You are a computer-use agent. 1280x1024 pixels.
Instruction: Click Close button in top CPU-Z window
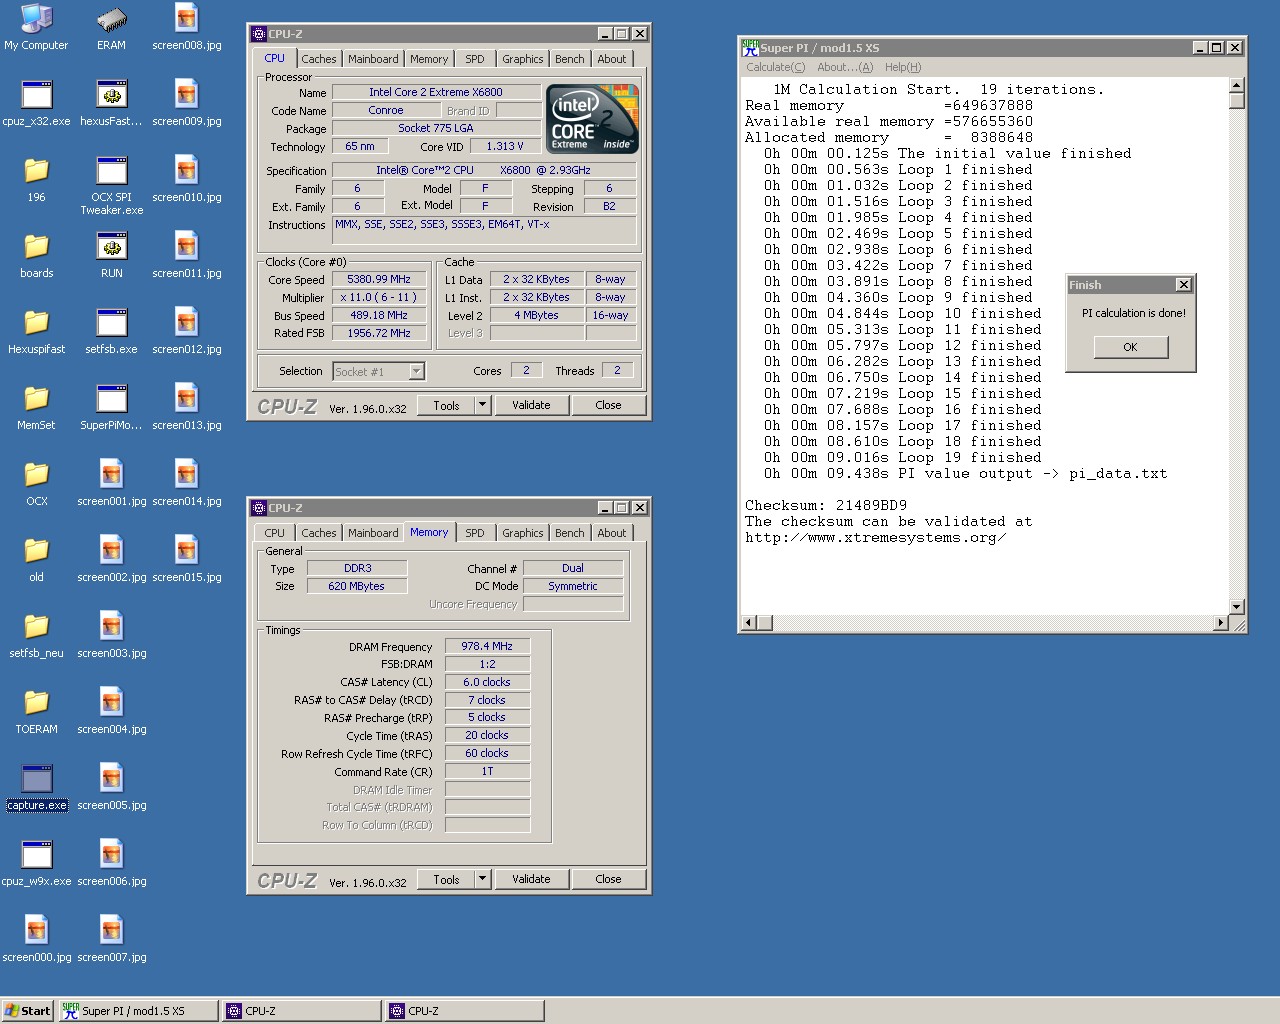[x=608, y=405]
